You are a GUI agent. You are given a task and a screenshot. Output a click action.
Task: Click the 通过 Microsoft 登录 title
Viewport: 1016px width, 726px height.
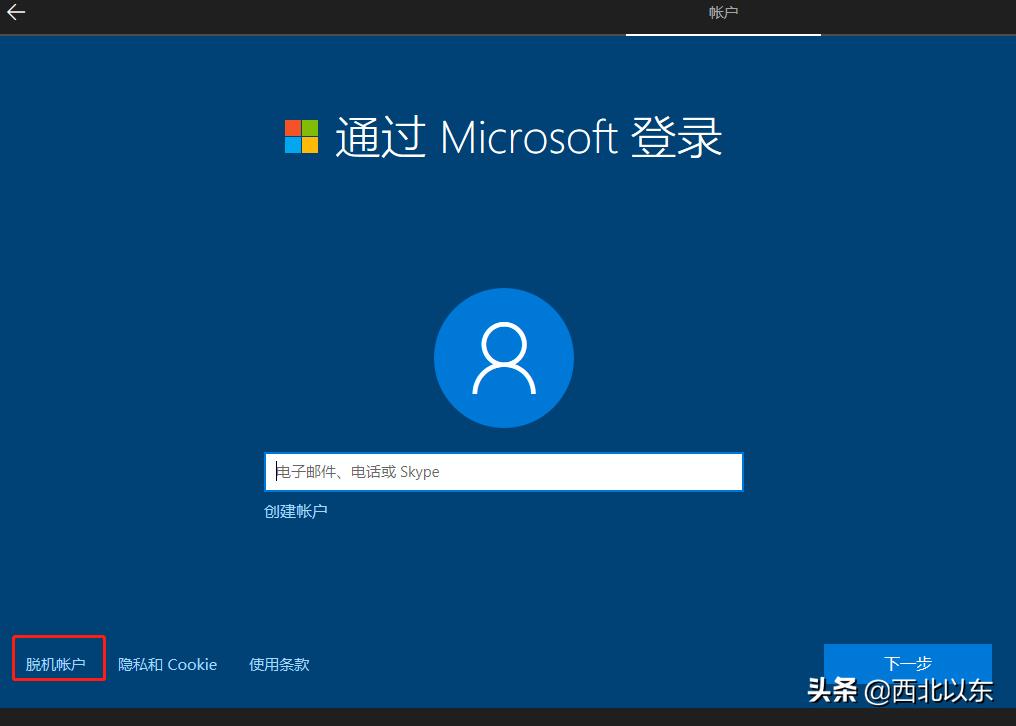[x=525, y=136]
